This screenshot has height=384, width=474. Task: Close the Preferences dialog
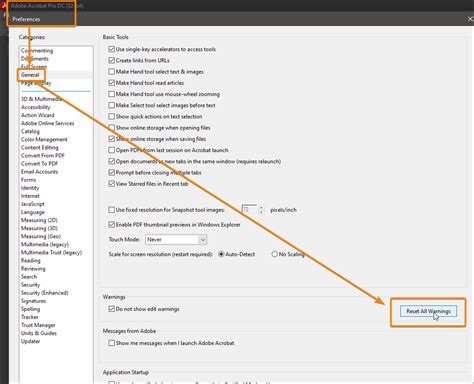pos(470,19)
